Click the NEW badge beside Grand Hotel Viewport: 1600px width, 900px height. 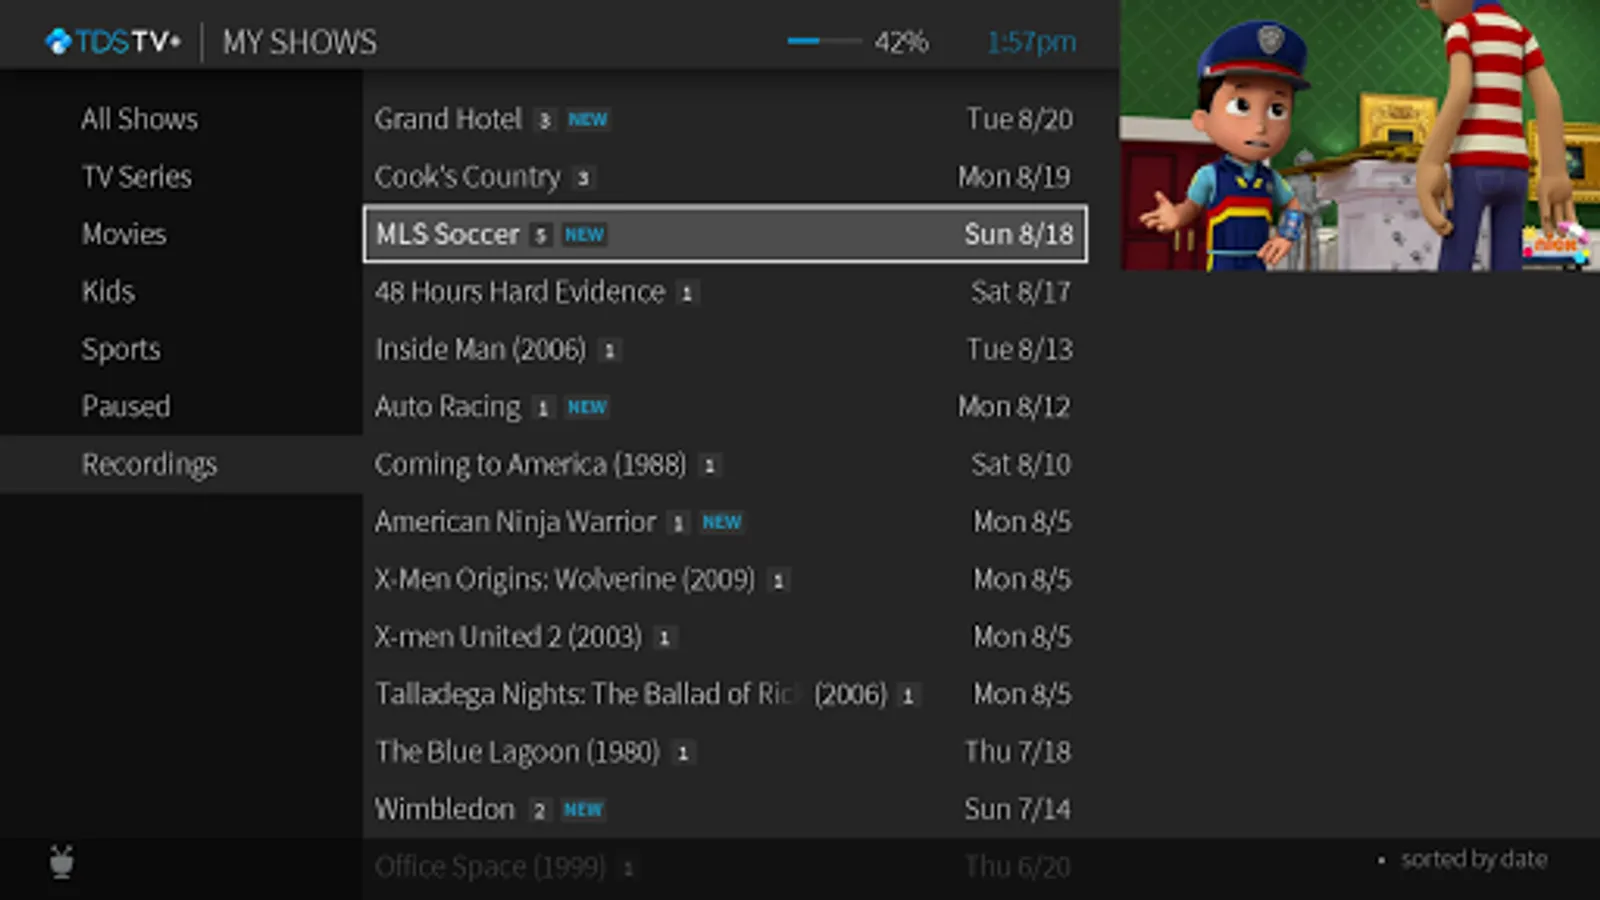[x=587, y=120]
